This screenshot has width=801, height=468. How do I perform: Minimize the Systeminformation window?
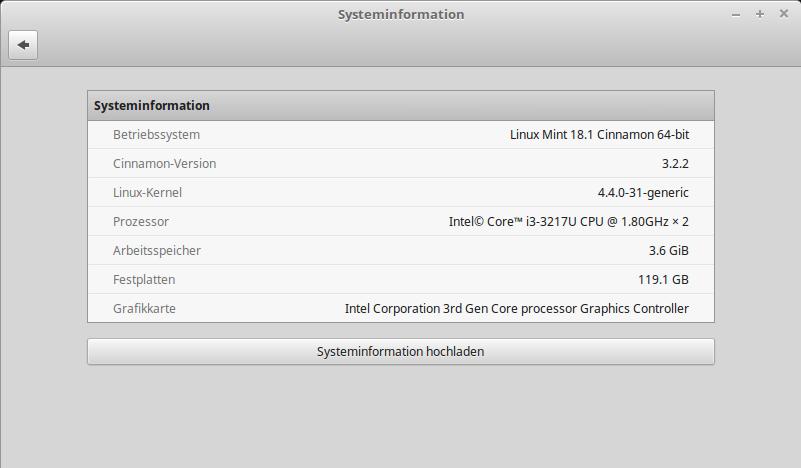point(736,15)
